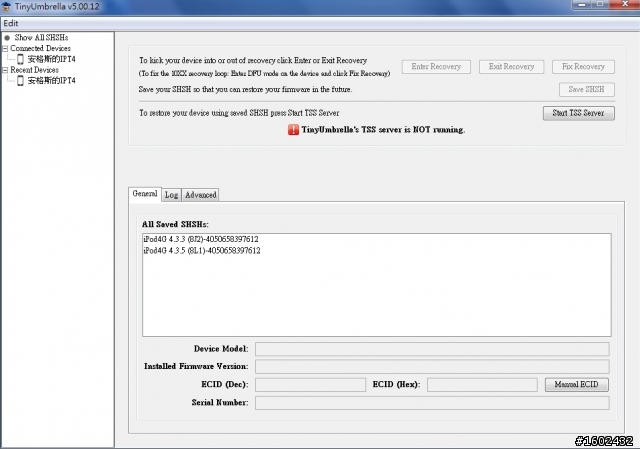Collapse the Connected Devices tree node
This screenshot has height=449, width=640.
pyautogui.click(x=5, y=49)
